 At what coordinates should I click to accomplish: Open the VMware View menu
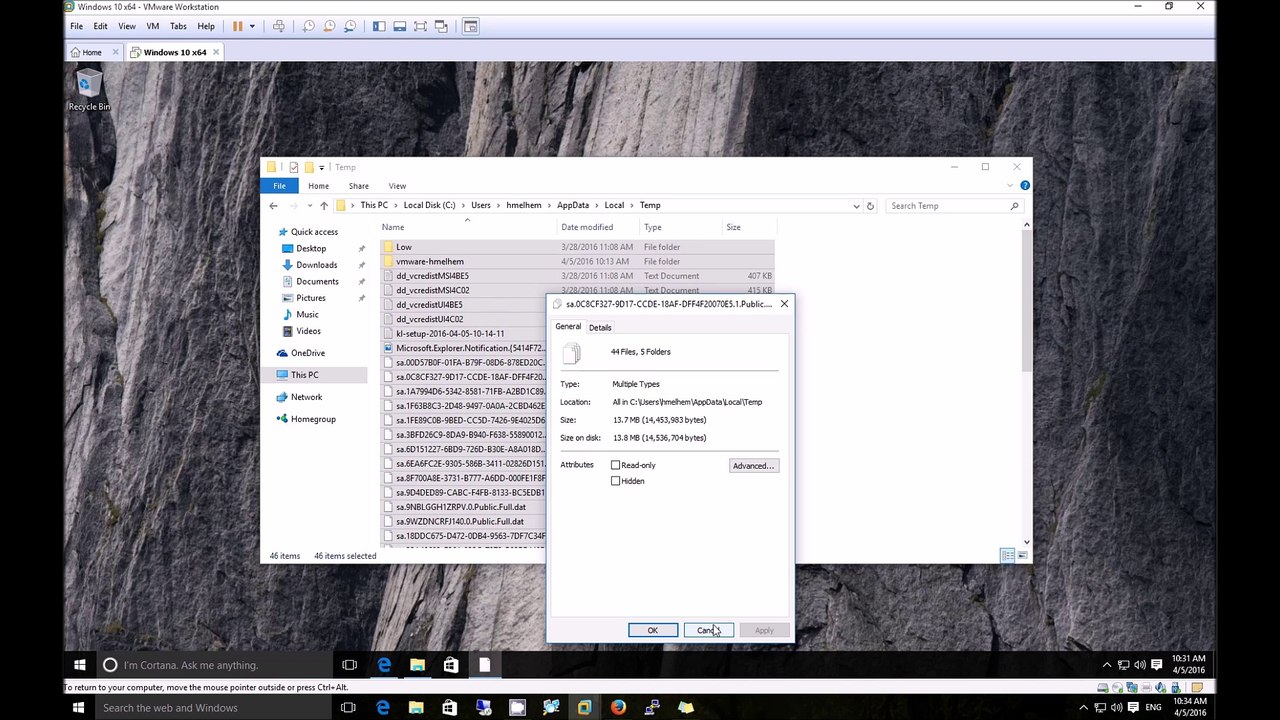[x=127, y=26]
